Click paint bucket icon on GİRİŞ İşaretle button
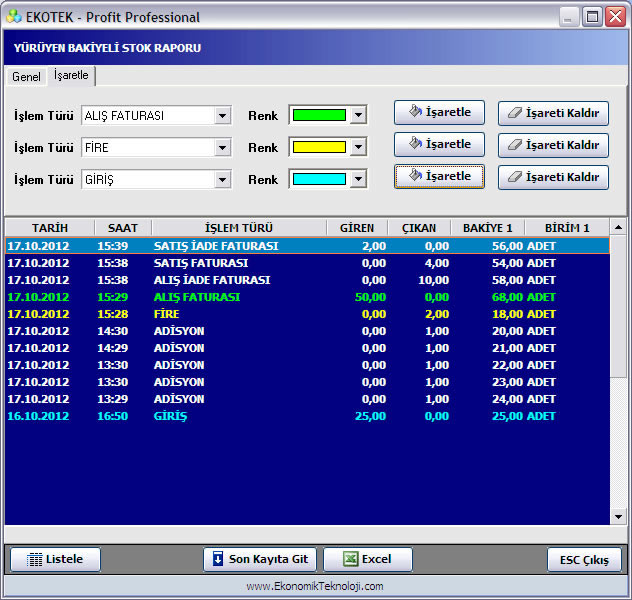Viewport: 632px width, 600px height. (416, 175)
